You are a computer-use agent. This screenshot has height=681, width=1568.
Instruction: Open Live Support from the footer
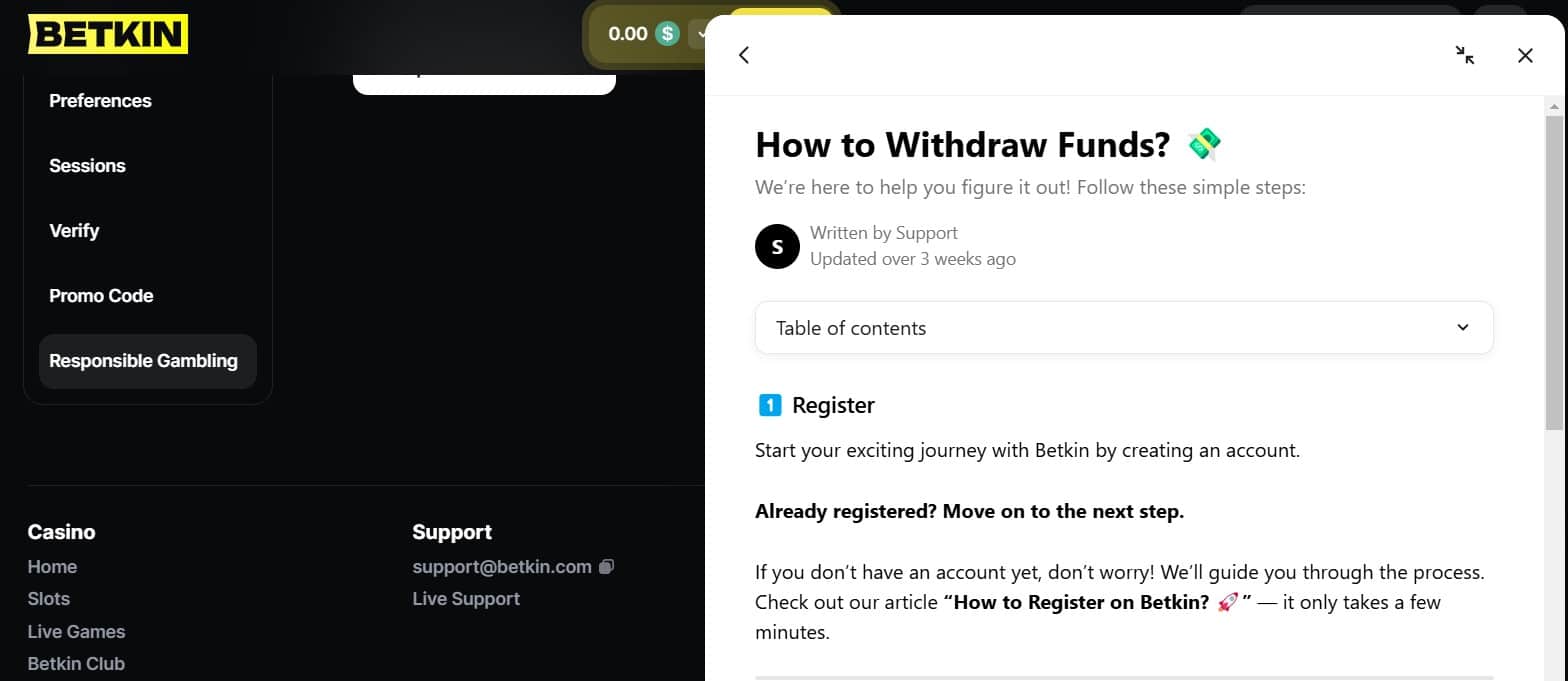(466, 599)
